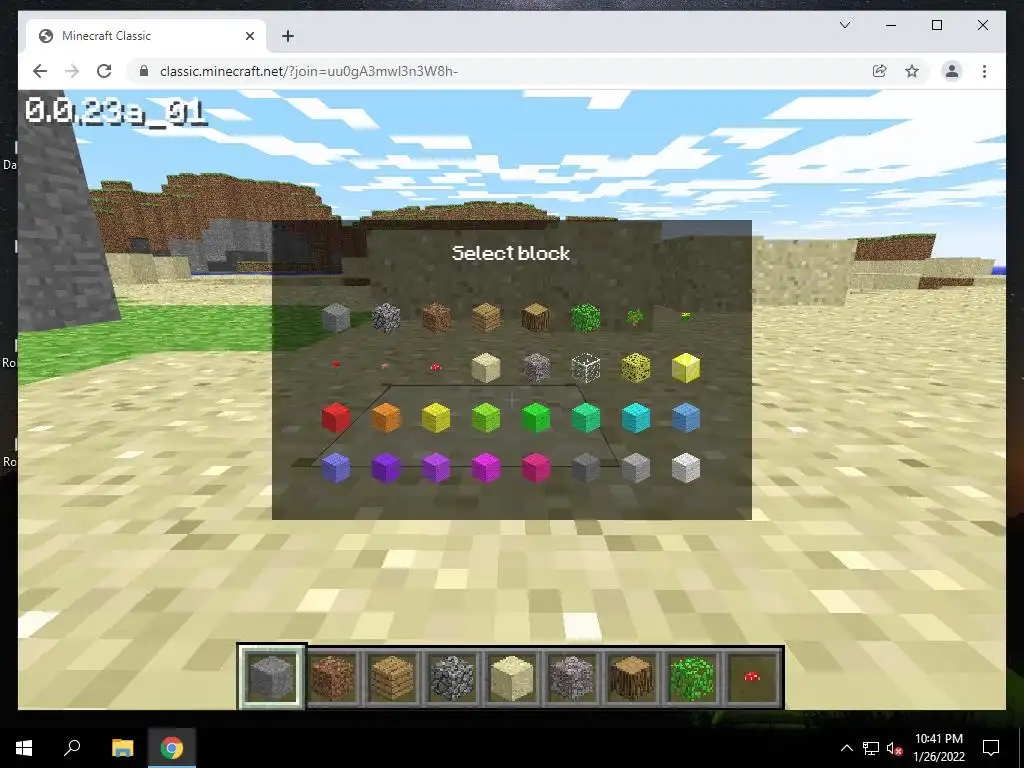The width and height of the screenshot is (1024, 768).
Task: Select the leaves slot in the hotbar
Action: click(692, 677)
